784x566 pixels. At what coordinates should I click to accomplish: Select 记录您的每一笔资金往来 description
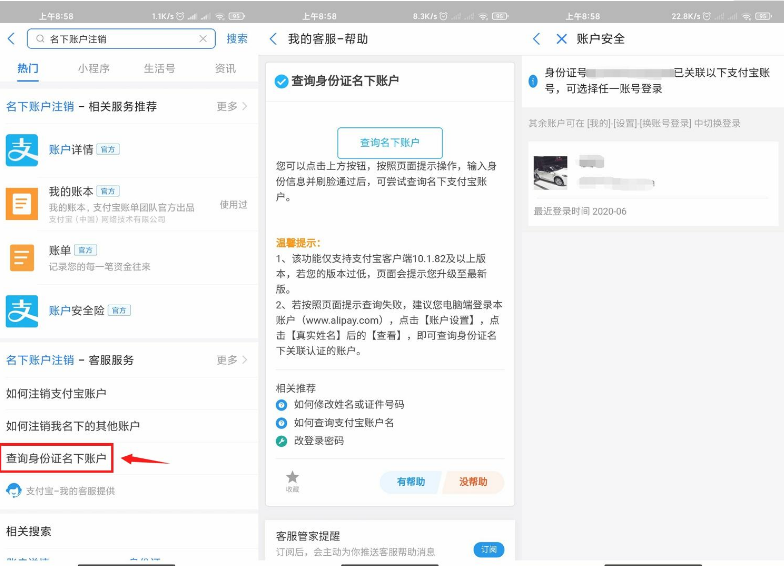pos(100,266)
